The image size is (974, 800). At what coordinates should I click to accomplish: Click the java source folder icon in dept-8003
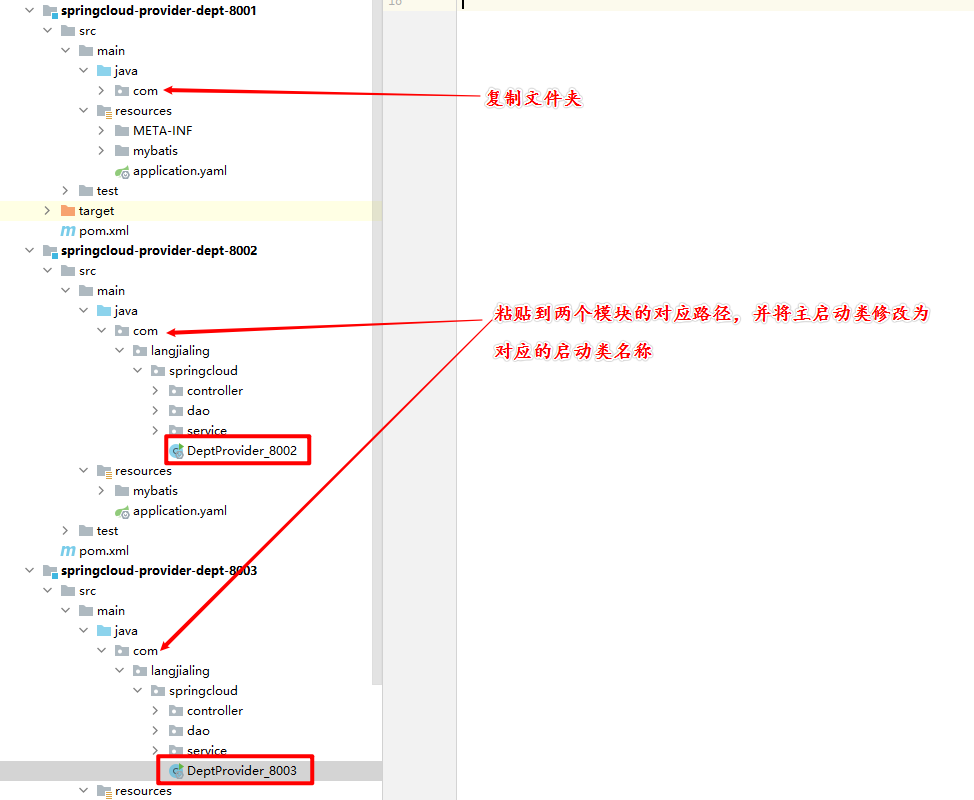(104, 630)
